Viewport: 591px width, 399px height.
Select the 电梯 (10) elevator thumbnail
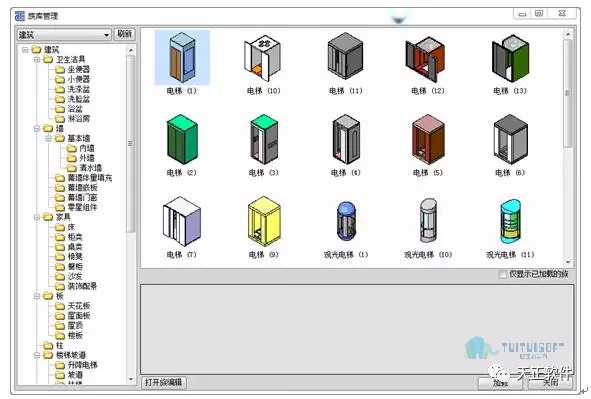tap(263, 57)
